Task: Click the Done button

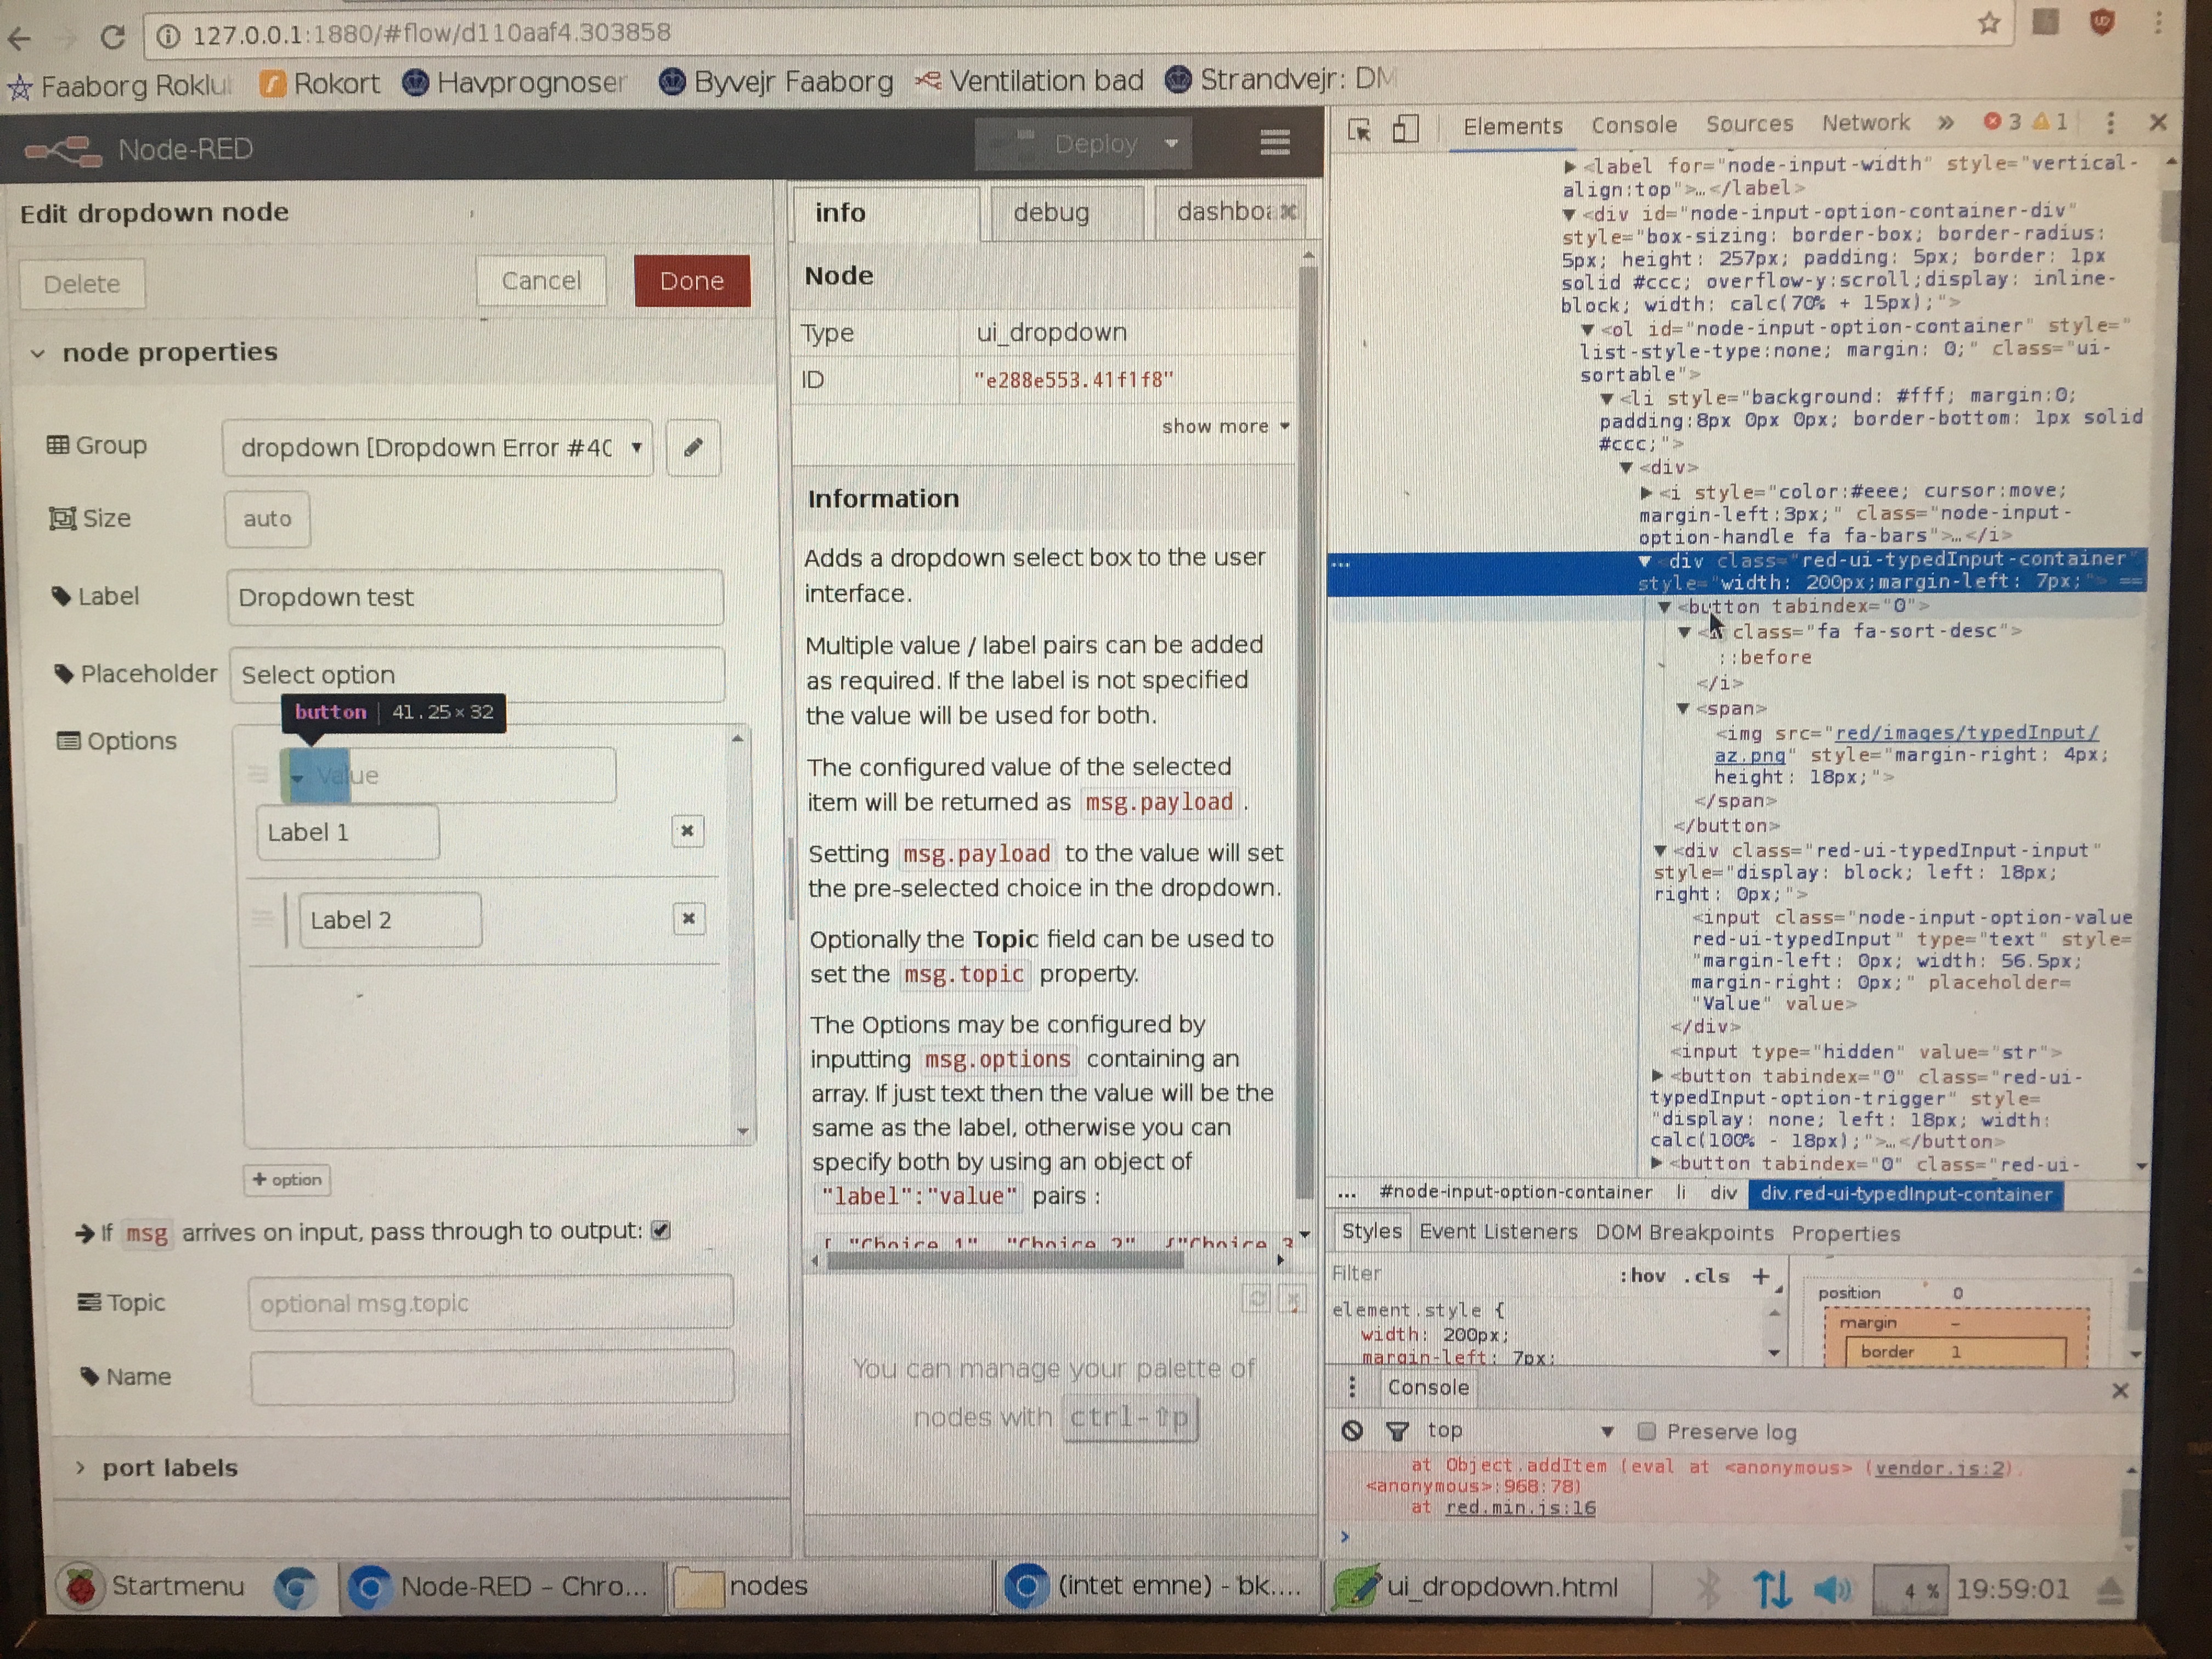Action: coord(691,280)
